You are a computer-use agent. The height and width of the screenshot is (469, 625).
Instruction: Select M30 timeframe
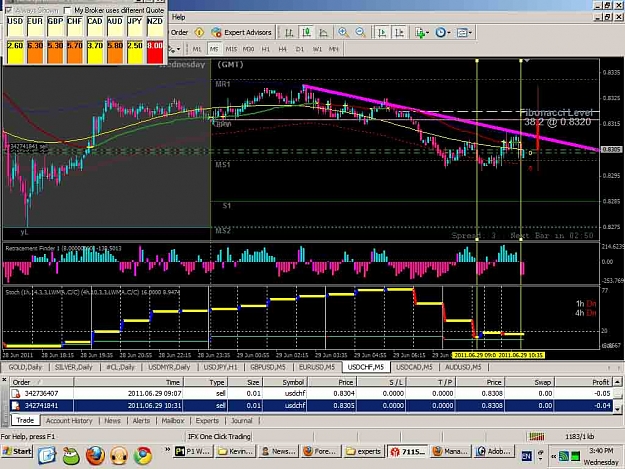coord(248,49)
